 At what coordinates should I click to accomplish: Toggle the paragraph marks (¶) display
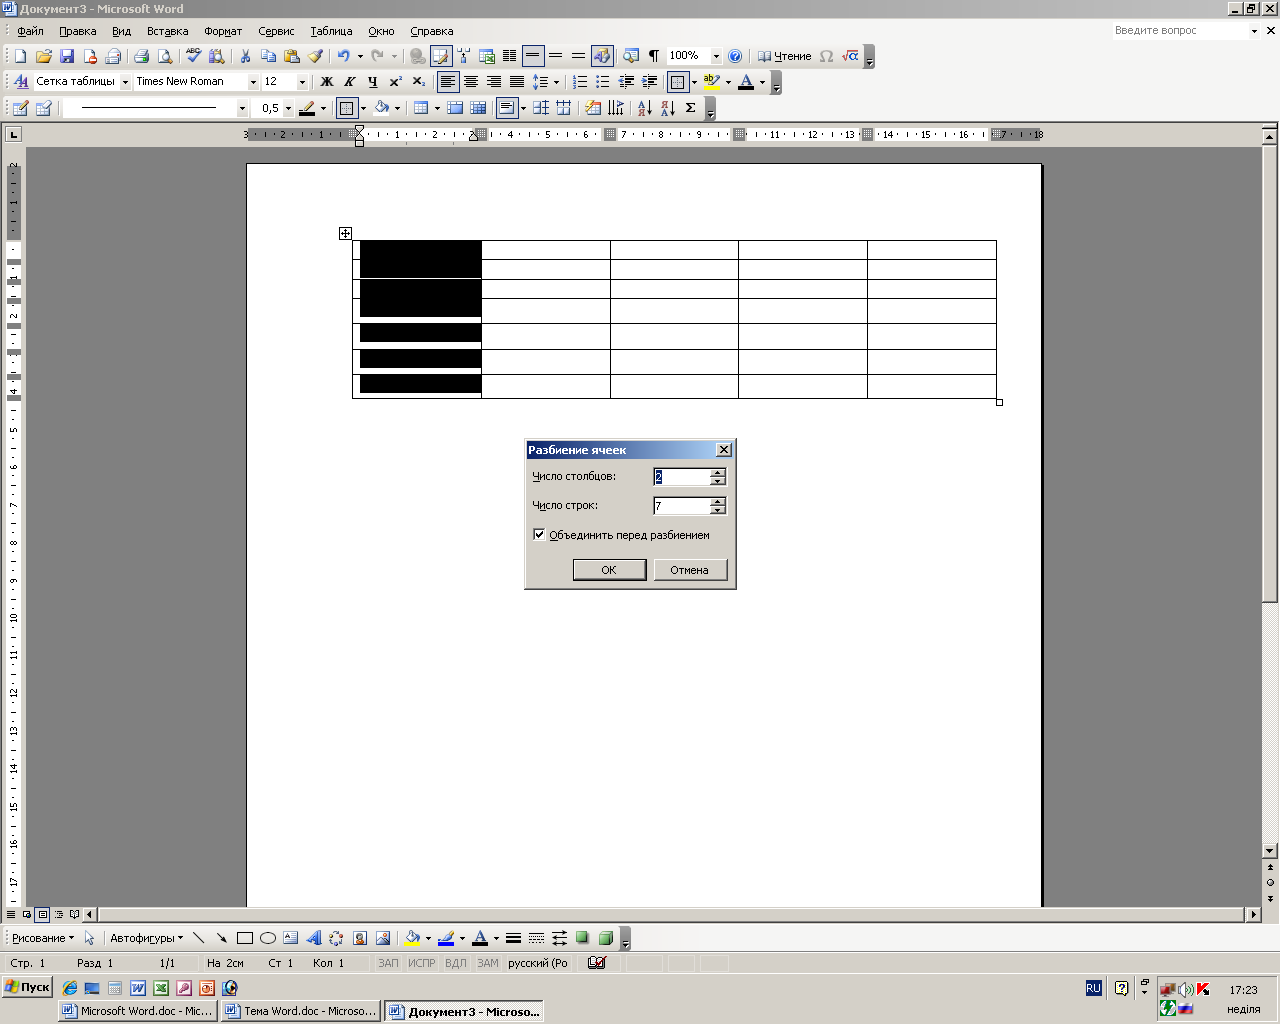(x=654, y=56)
